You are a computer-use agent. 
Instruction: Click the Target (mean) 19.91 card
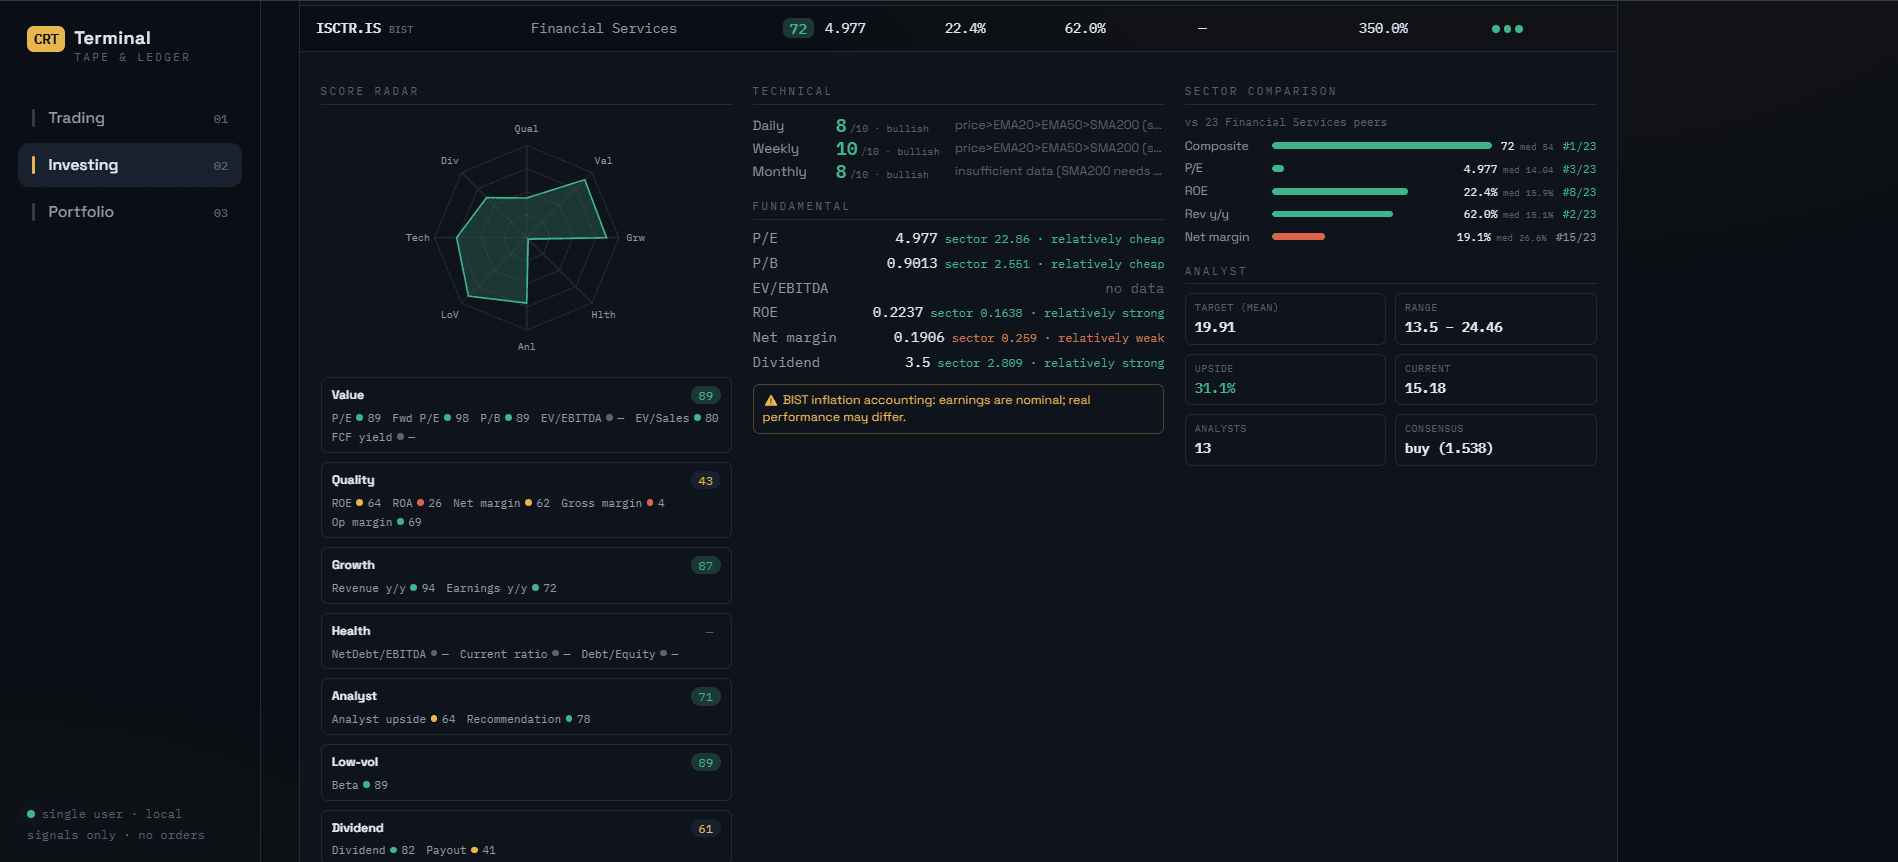(1285, 319)
